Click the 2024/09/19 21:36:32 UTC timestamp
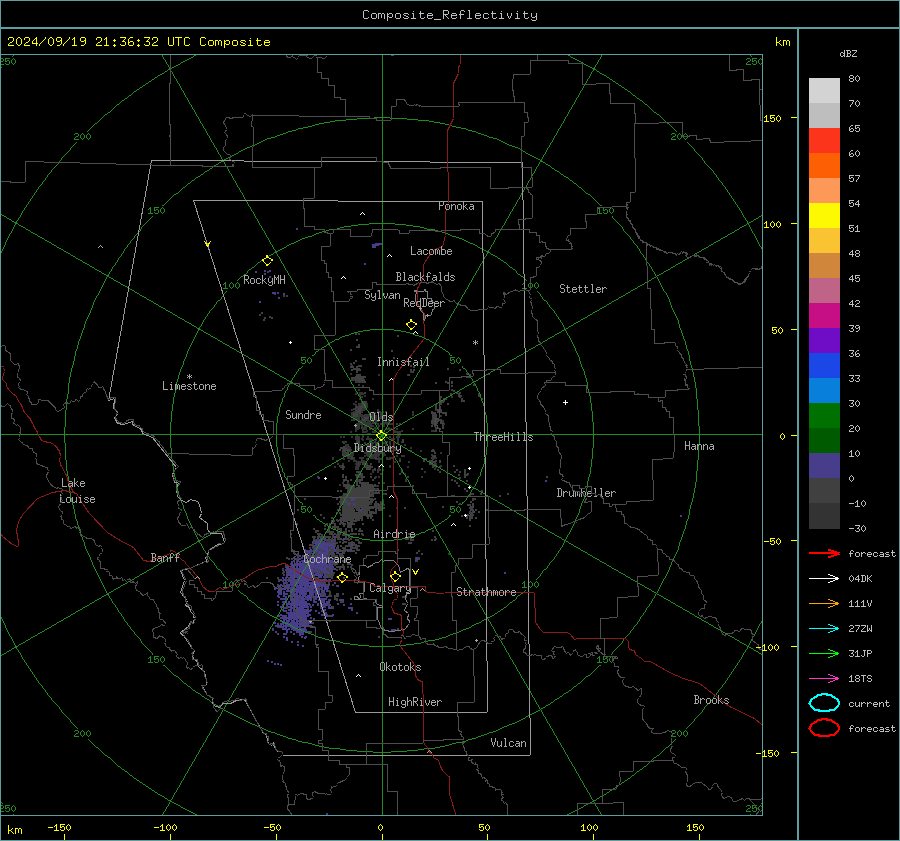 (x=139, y=42)
